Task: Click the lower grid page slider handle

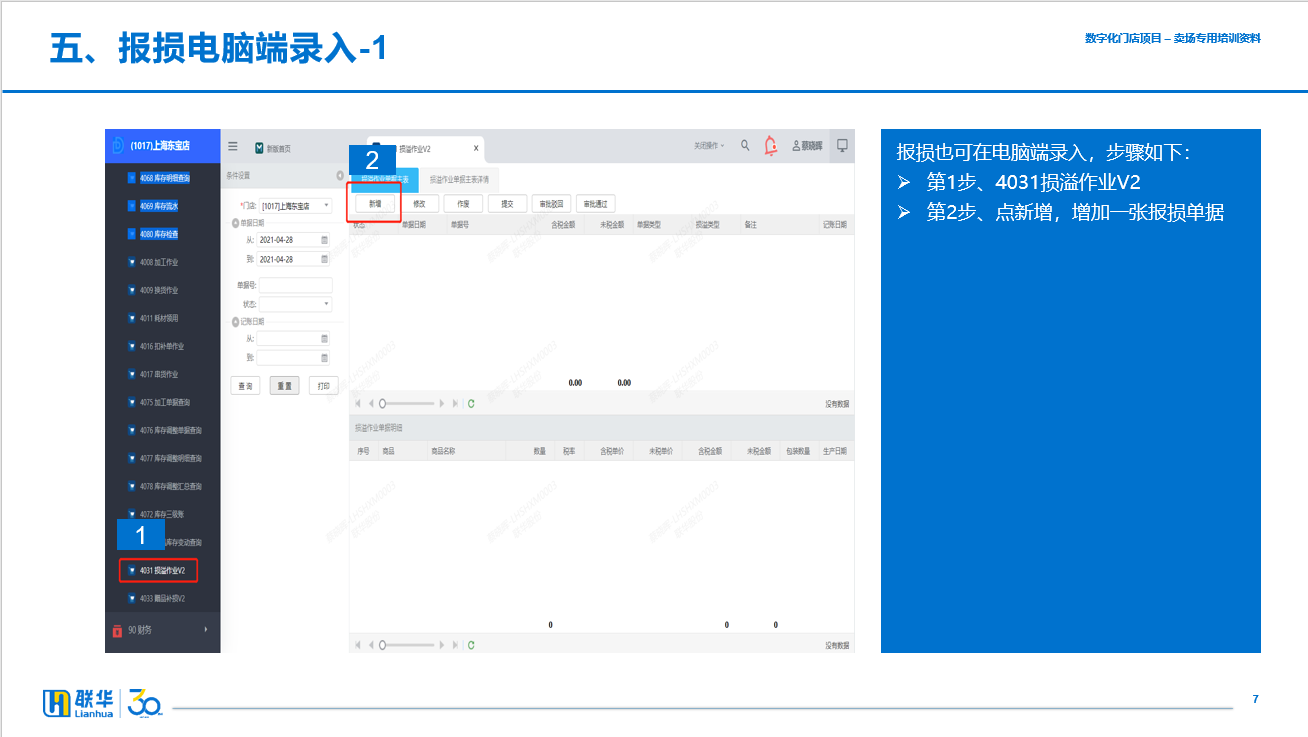Action: 383,645
